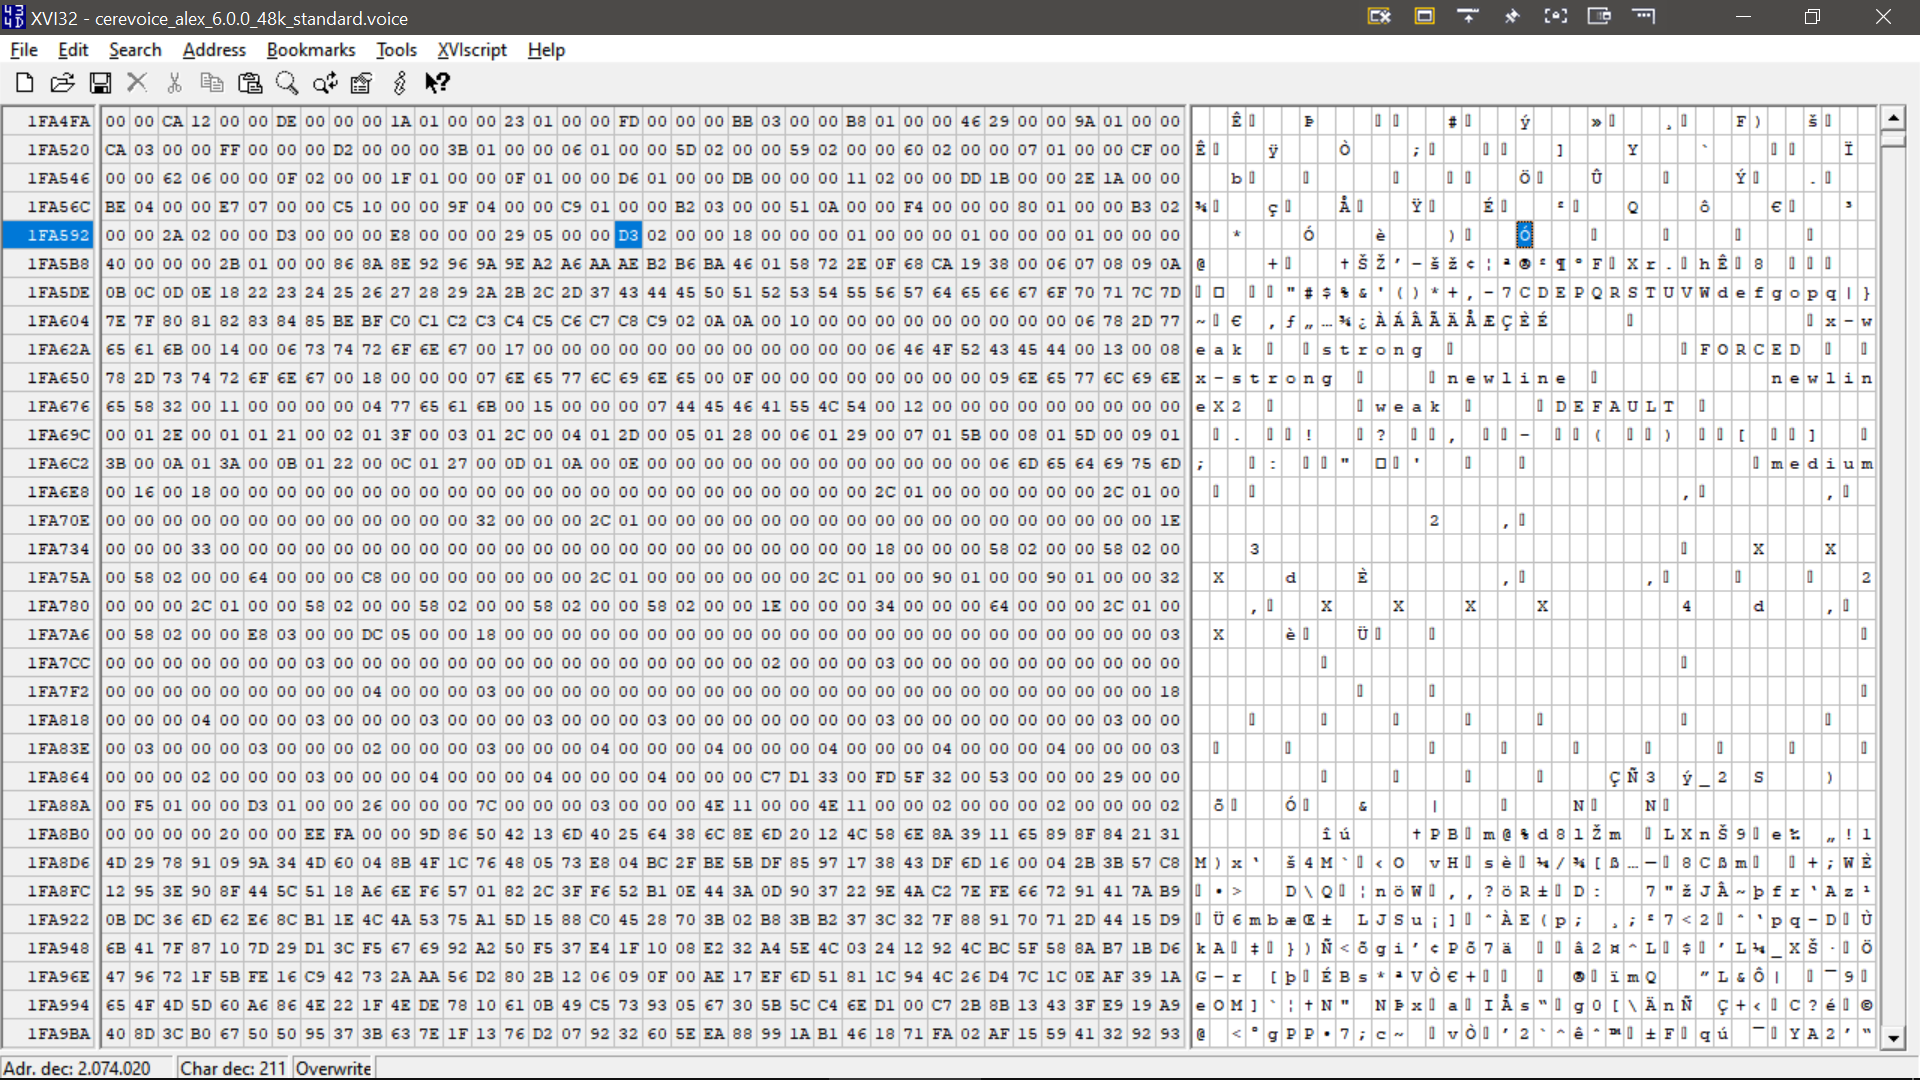This screenshot has width=1920, height=1080.
Task: Click the Open file folder icon
Action: pyautogui.click(x=62, y=83)
